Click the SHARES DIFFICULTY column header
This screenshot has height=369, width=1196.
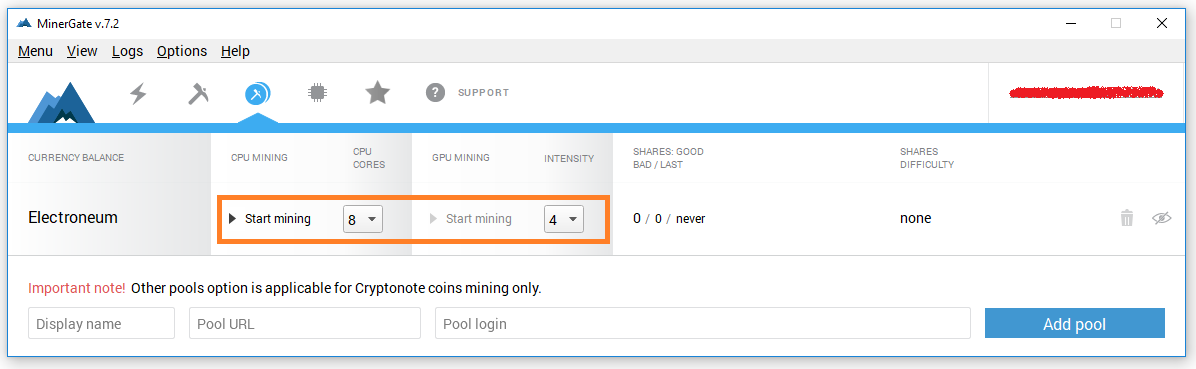point(927,158)
